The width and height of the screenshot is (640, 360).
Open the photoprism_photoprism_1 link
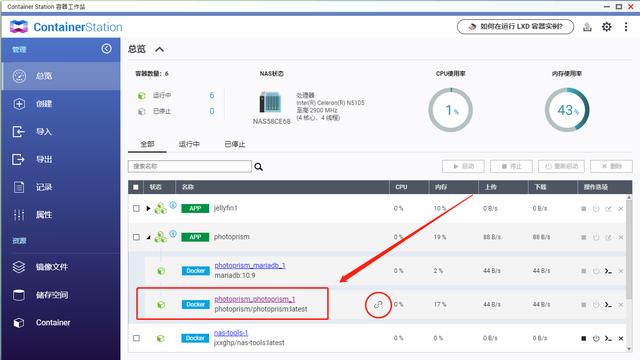[x=255, y=299]
